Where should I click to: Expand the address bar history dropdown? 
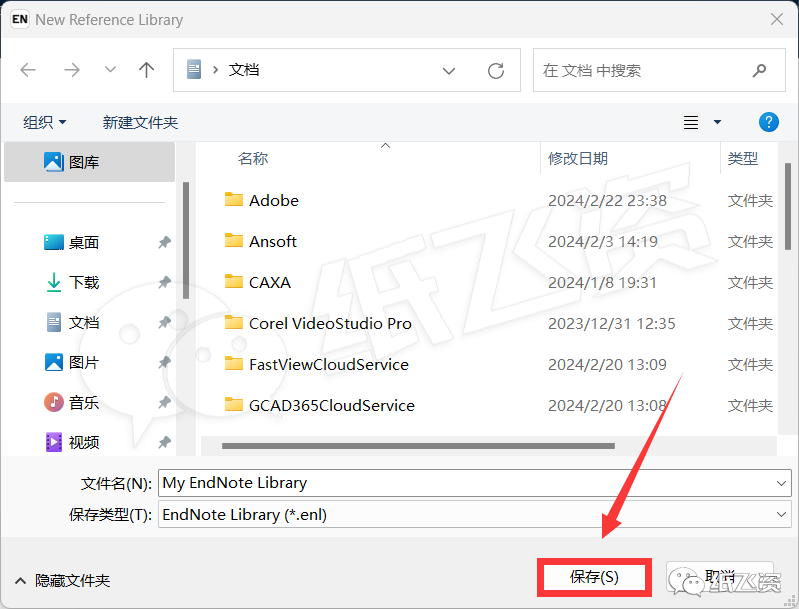click(x=448, y=71)
